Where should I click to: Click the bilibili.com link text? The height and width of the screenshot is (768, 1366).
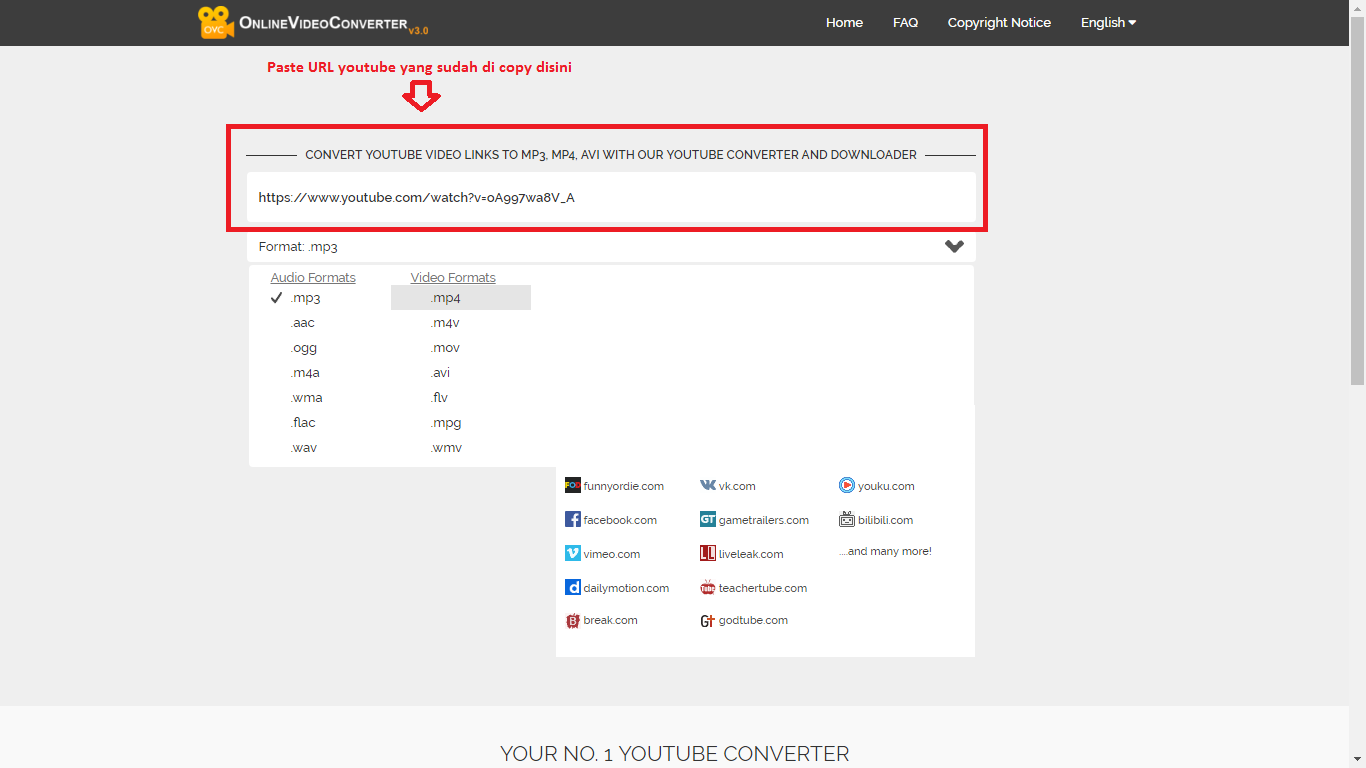click(885, 520)
